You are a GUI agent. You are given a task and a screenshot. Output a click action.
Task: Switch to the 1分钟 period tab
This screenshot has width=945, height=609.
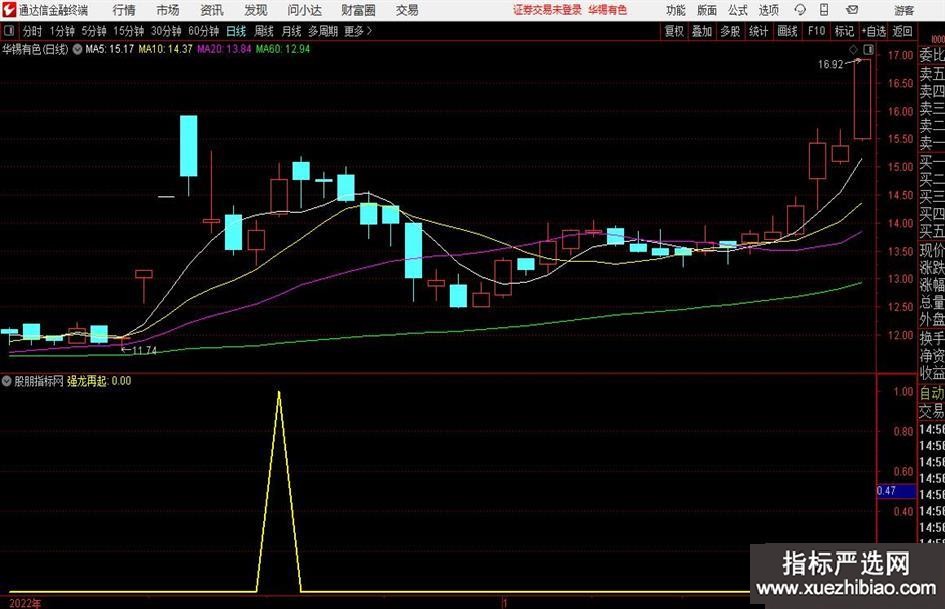61,31
